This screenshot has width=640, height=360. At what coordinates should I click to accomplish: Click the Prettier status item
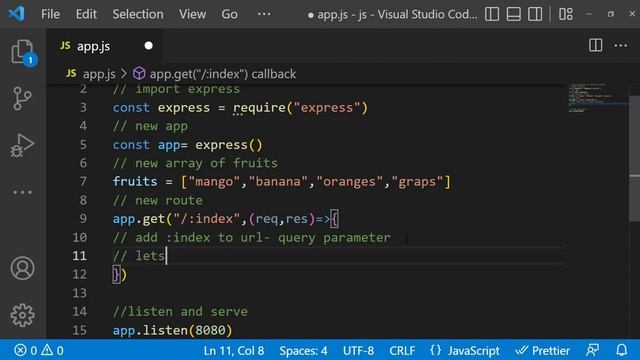tap(542, 351)
